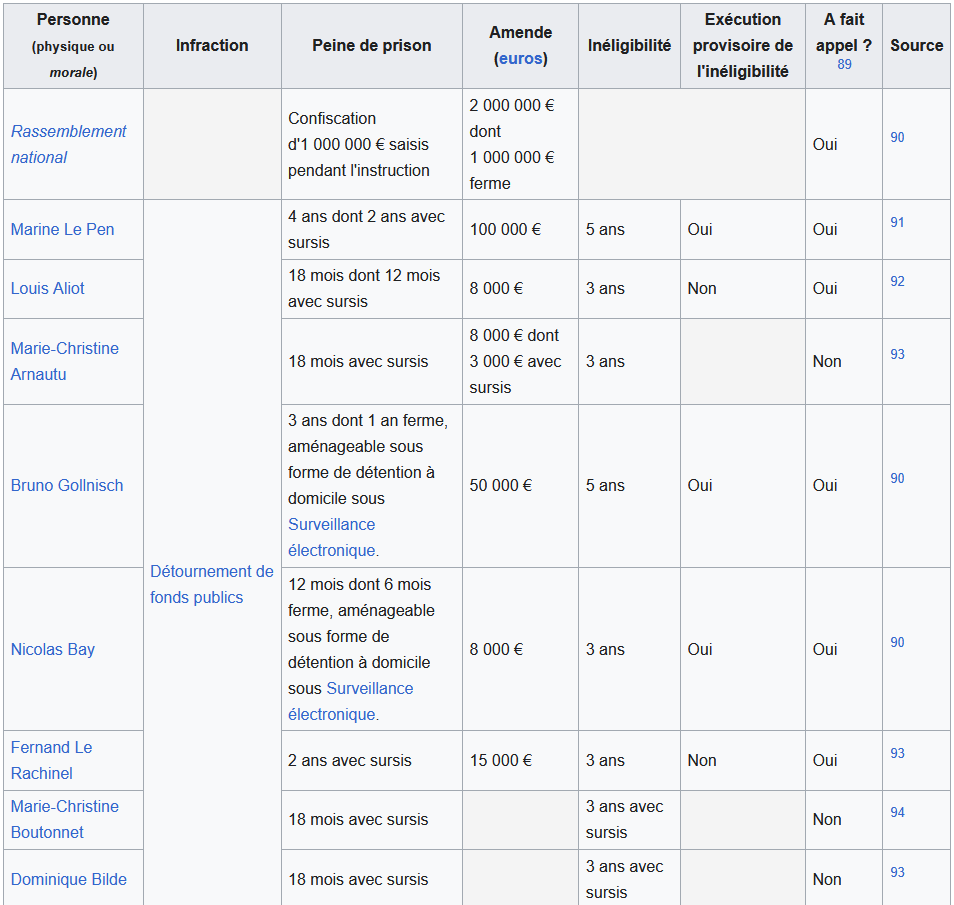The height and width of the screenshot is (905, 954).
Task: Click source reference 90 in the Nicolas Bay row
Action: point(897,643)
